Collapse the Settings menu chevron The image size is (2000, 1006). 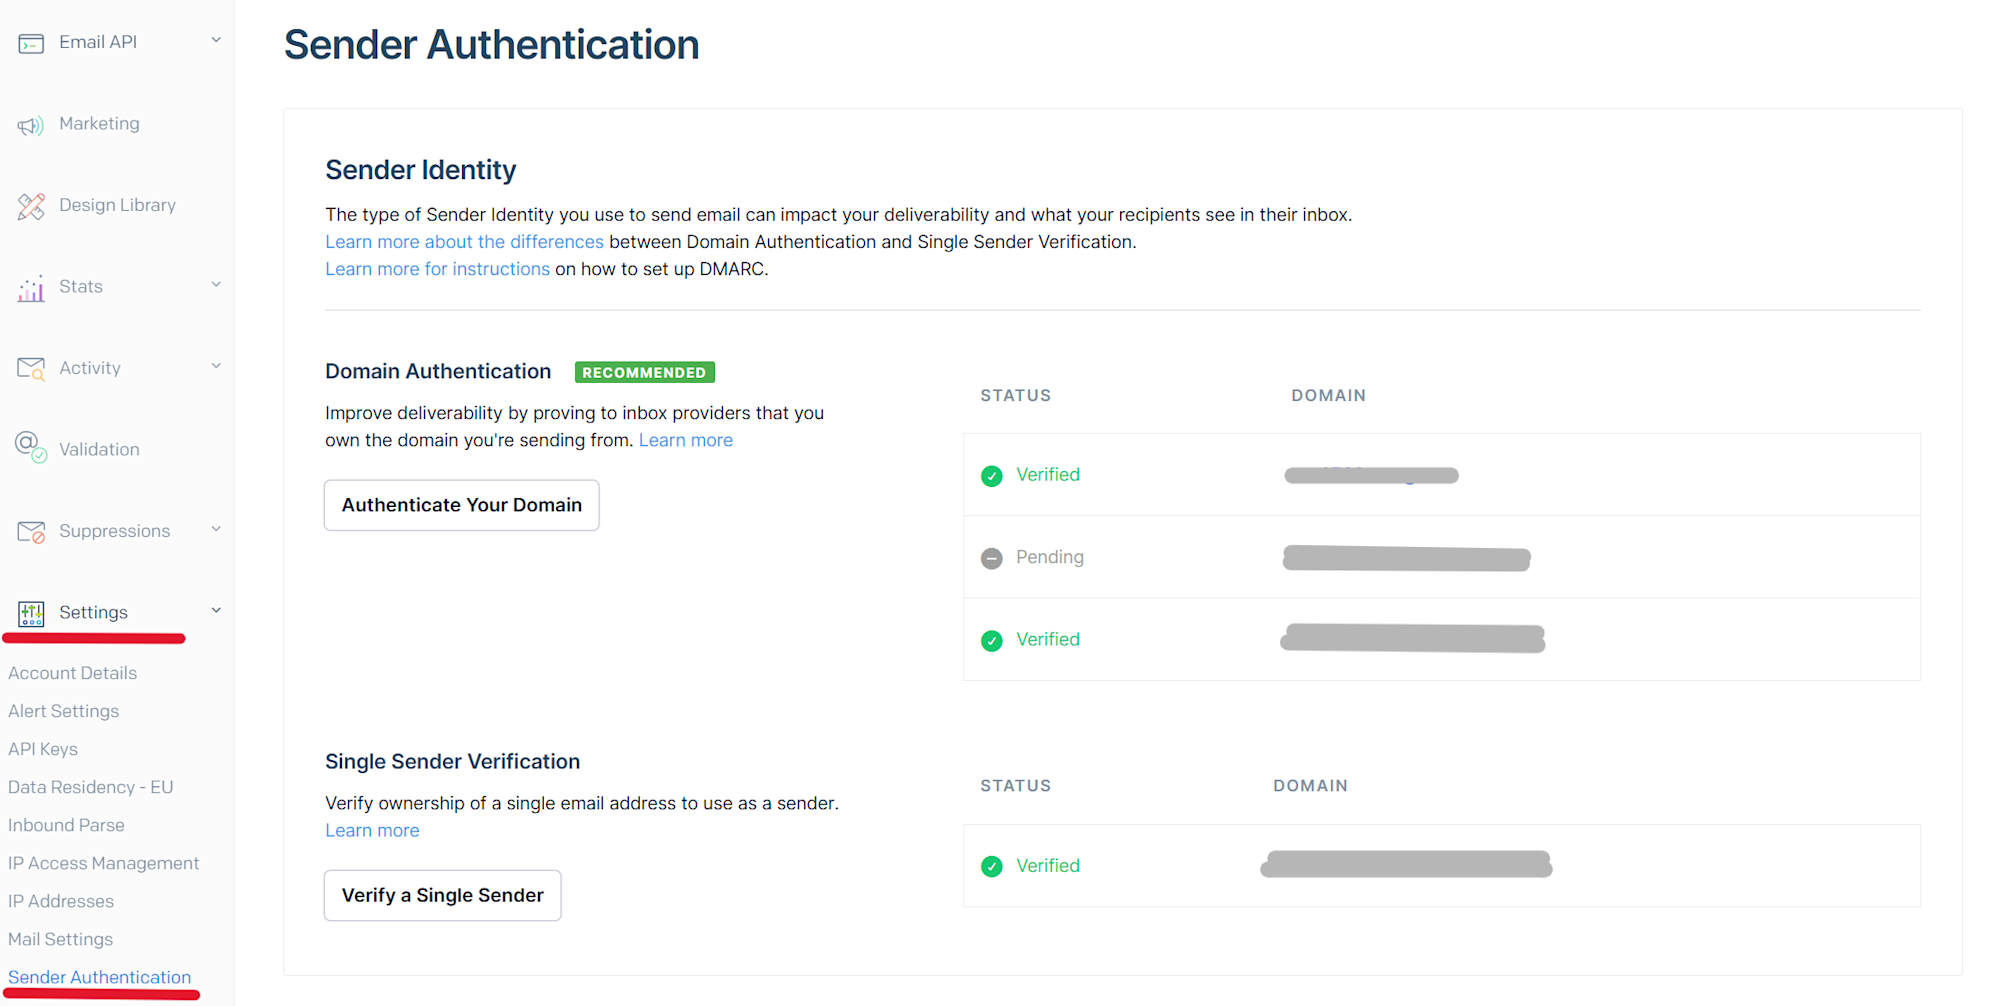(x=216, y=610)
